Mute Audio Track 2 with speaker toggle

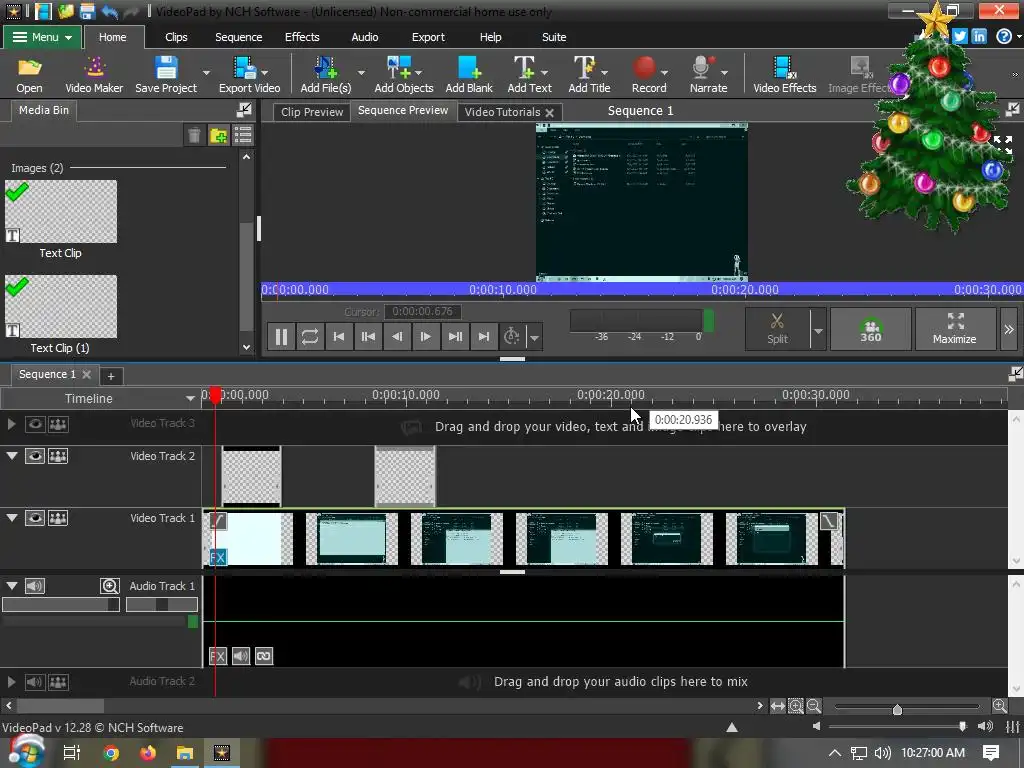click(x=35, y=682)
